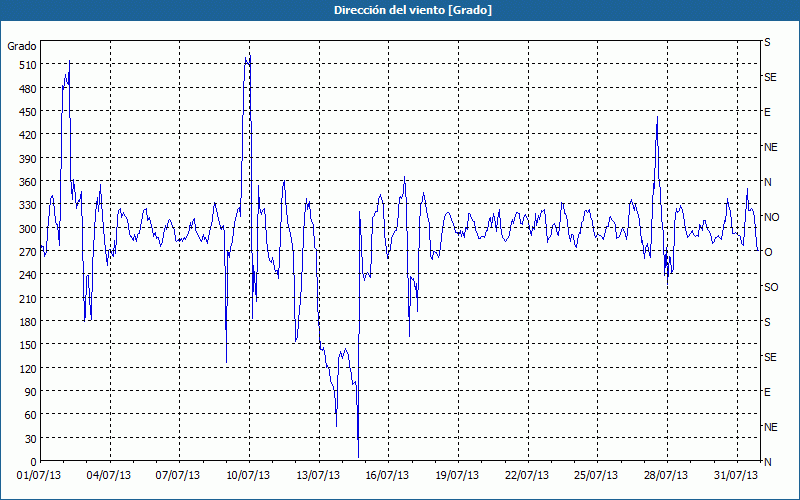
Task: Select the 120 degree label
Action: coord(28,368)
